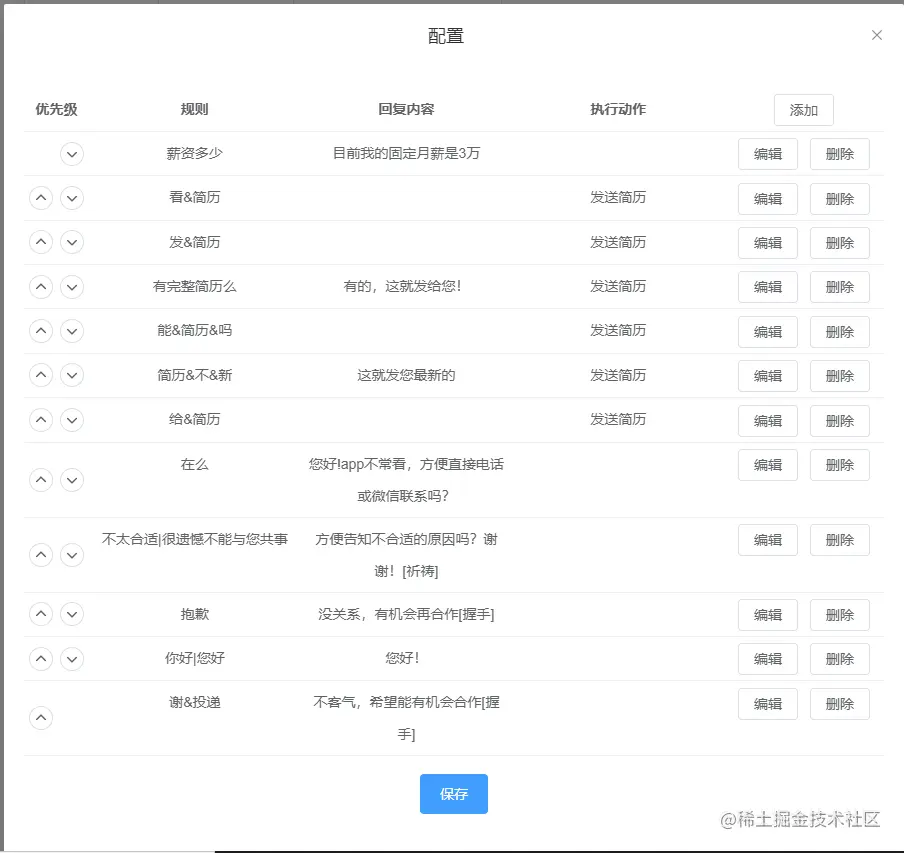The height and width of the screenshot is (853, 904).
Task: Edit the 你好|您好 rule
Action: 768,659
